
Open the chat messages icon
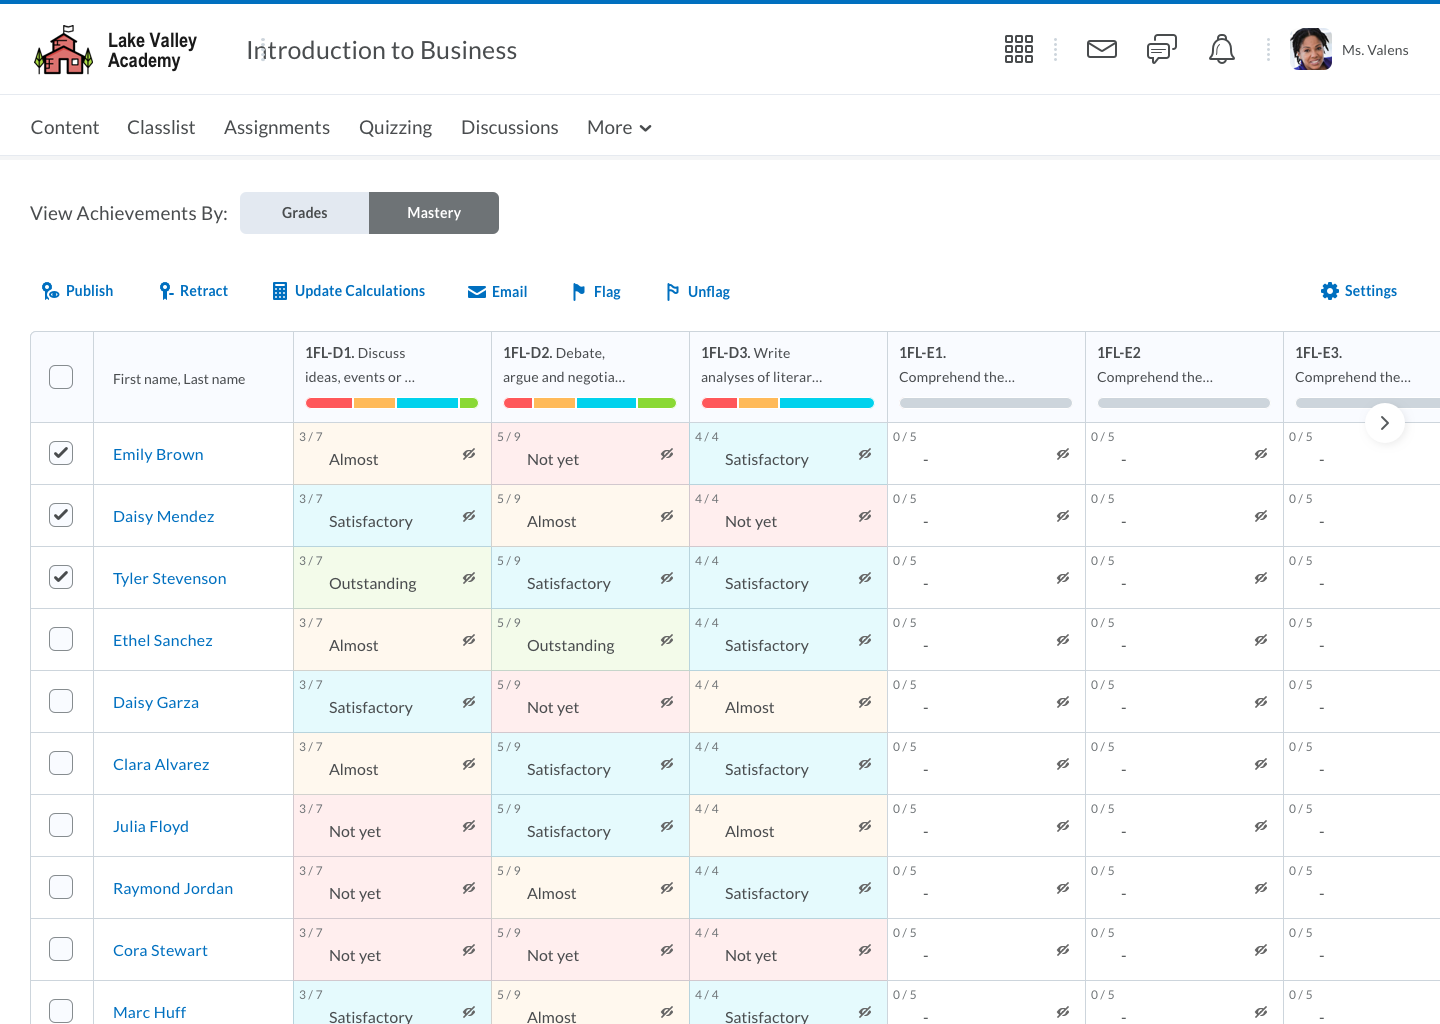click(x=1161, y=48)
